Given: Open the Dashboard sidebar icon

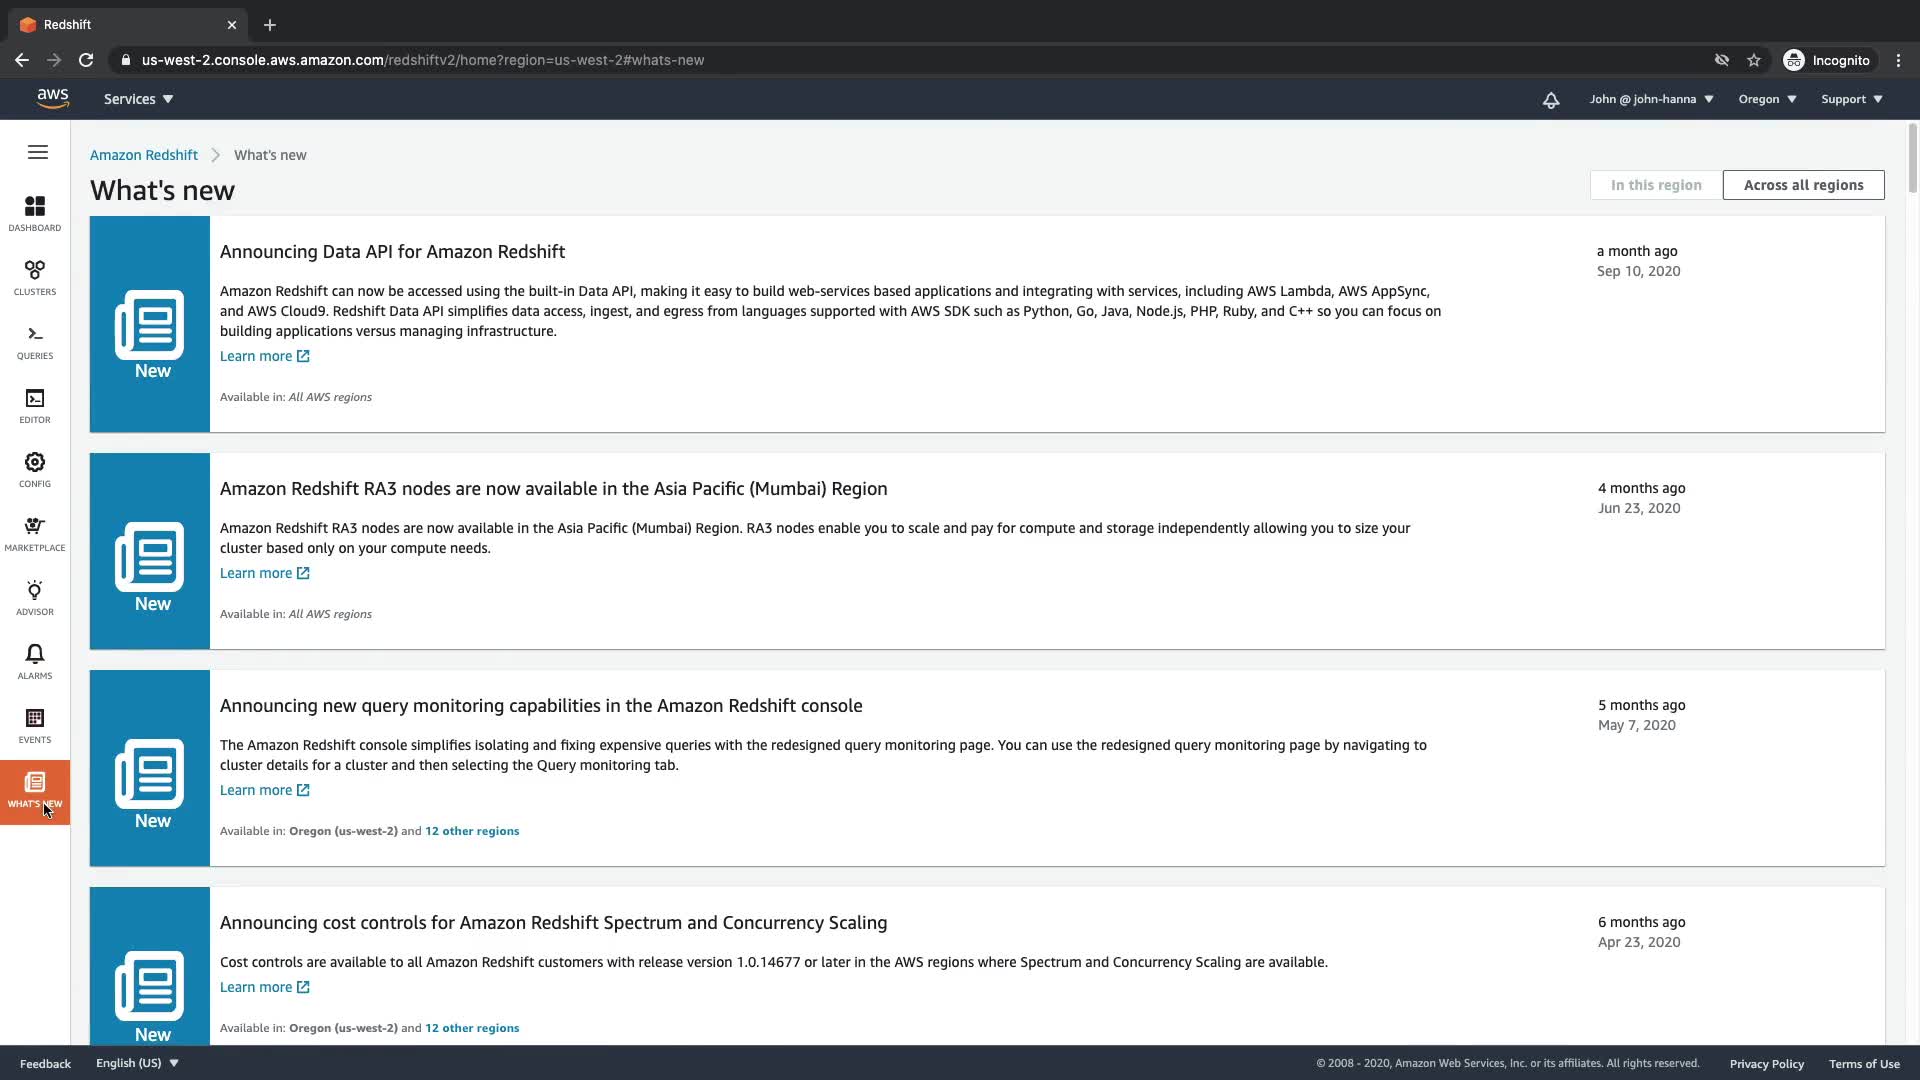Looking at the screenshot, I should [x=35, y=213].
